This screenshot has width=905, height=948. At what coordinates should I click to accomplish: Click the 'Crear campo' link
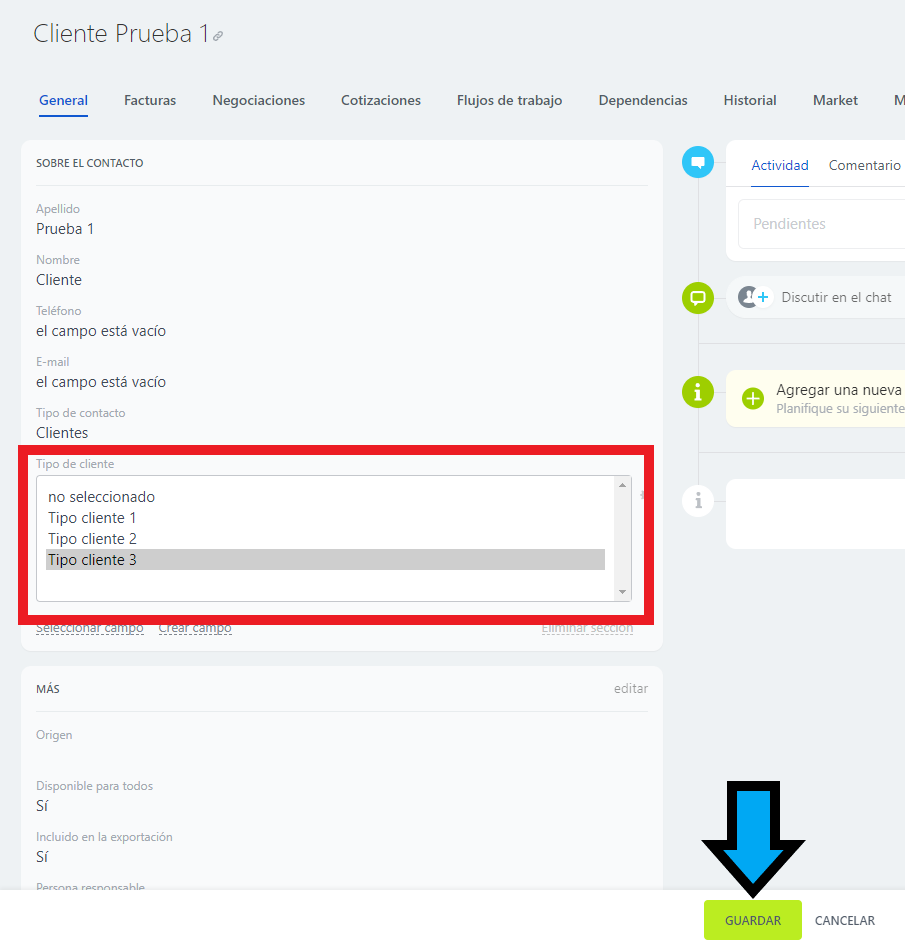(x=195, y=628)
